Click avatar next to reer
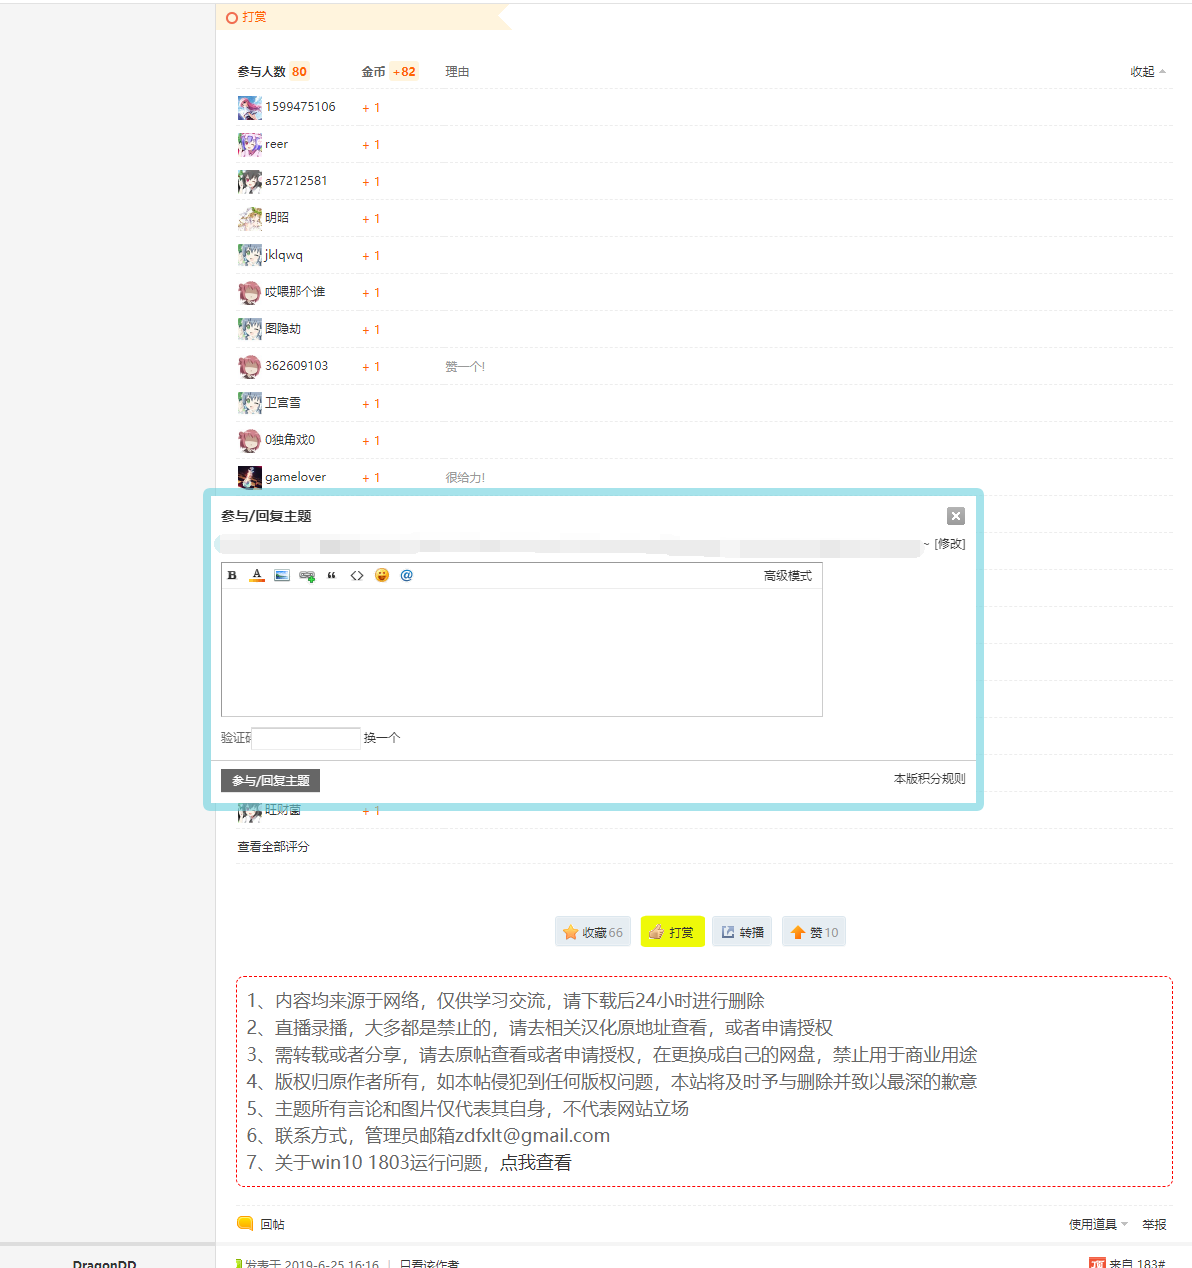 click(250, 145)
